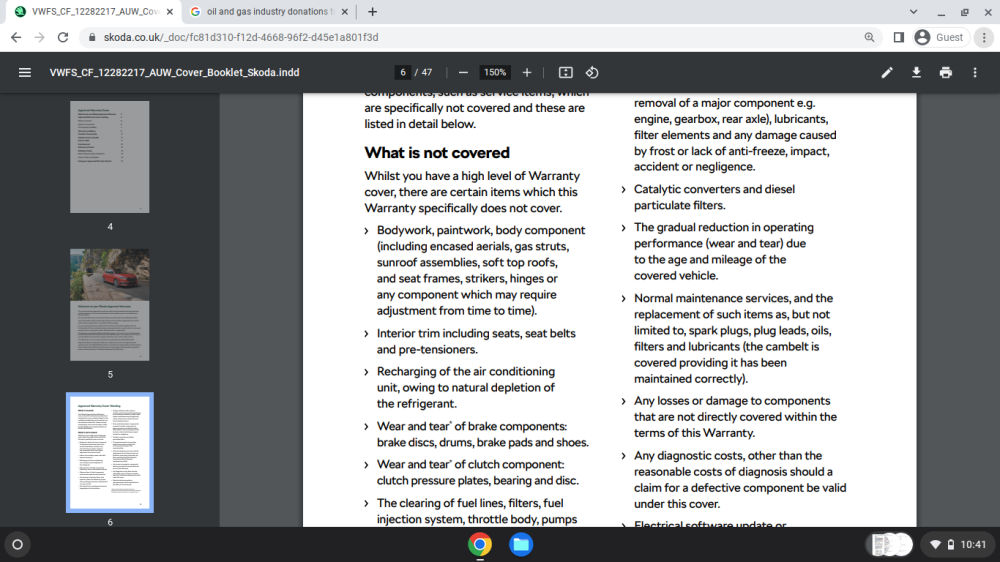Toggle the PDF sidebar hamburger menu
The width and height of the screenshot is (1000, 562).
pyautogui.click(x=25, y=73)
